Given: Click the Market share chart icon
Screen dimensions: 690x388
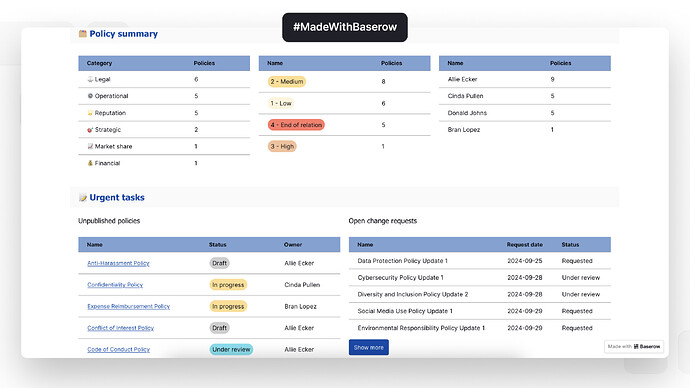Looking at the screenshot, I should 90,146.
